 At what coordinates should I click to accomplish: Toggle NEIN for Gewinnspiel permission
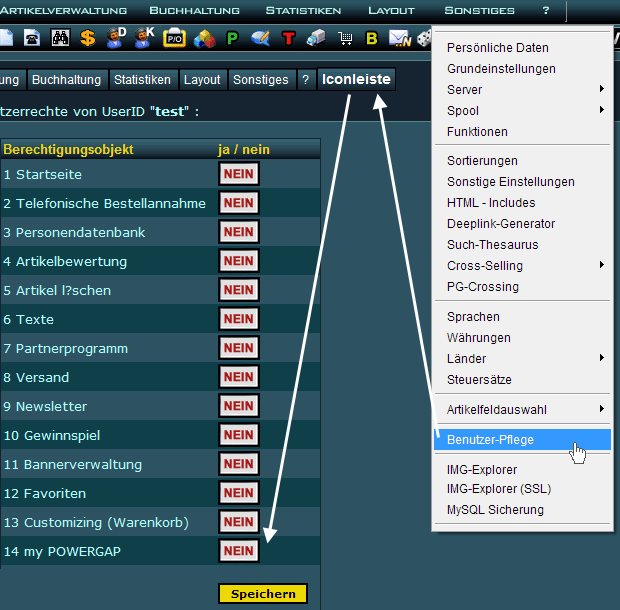(x=239, y=435)
